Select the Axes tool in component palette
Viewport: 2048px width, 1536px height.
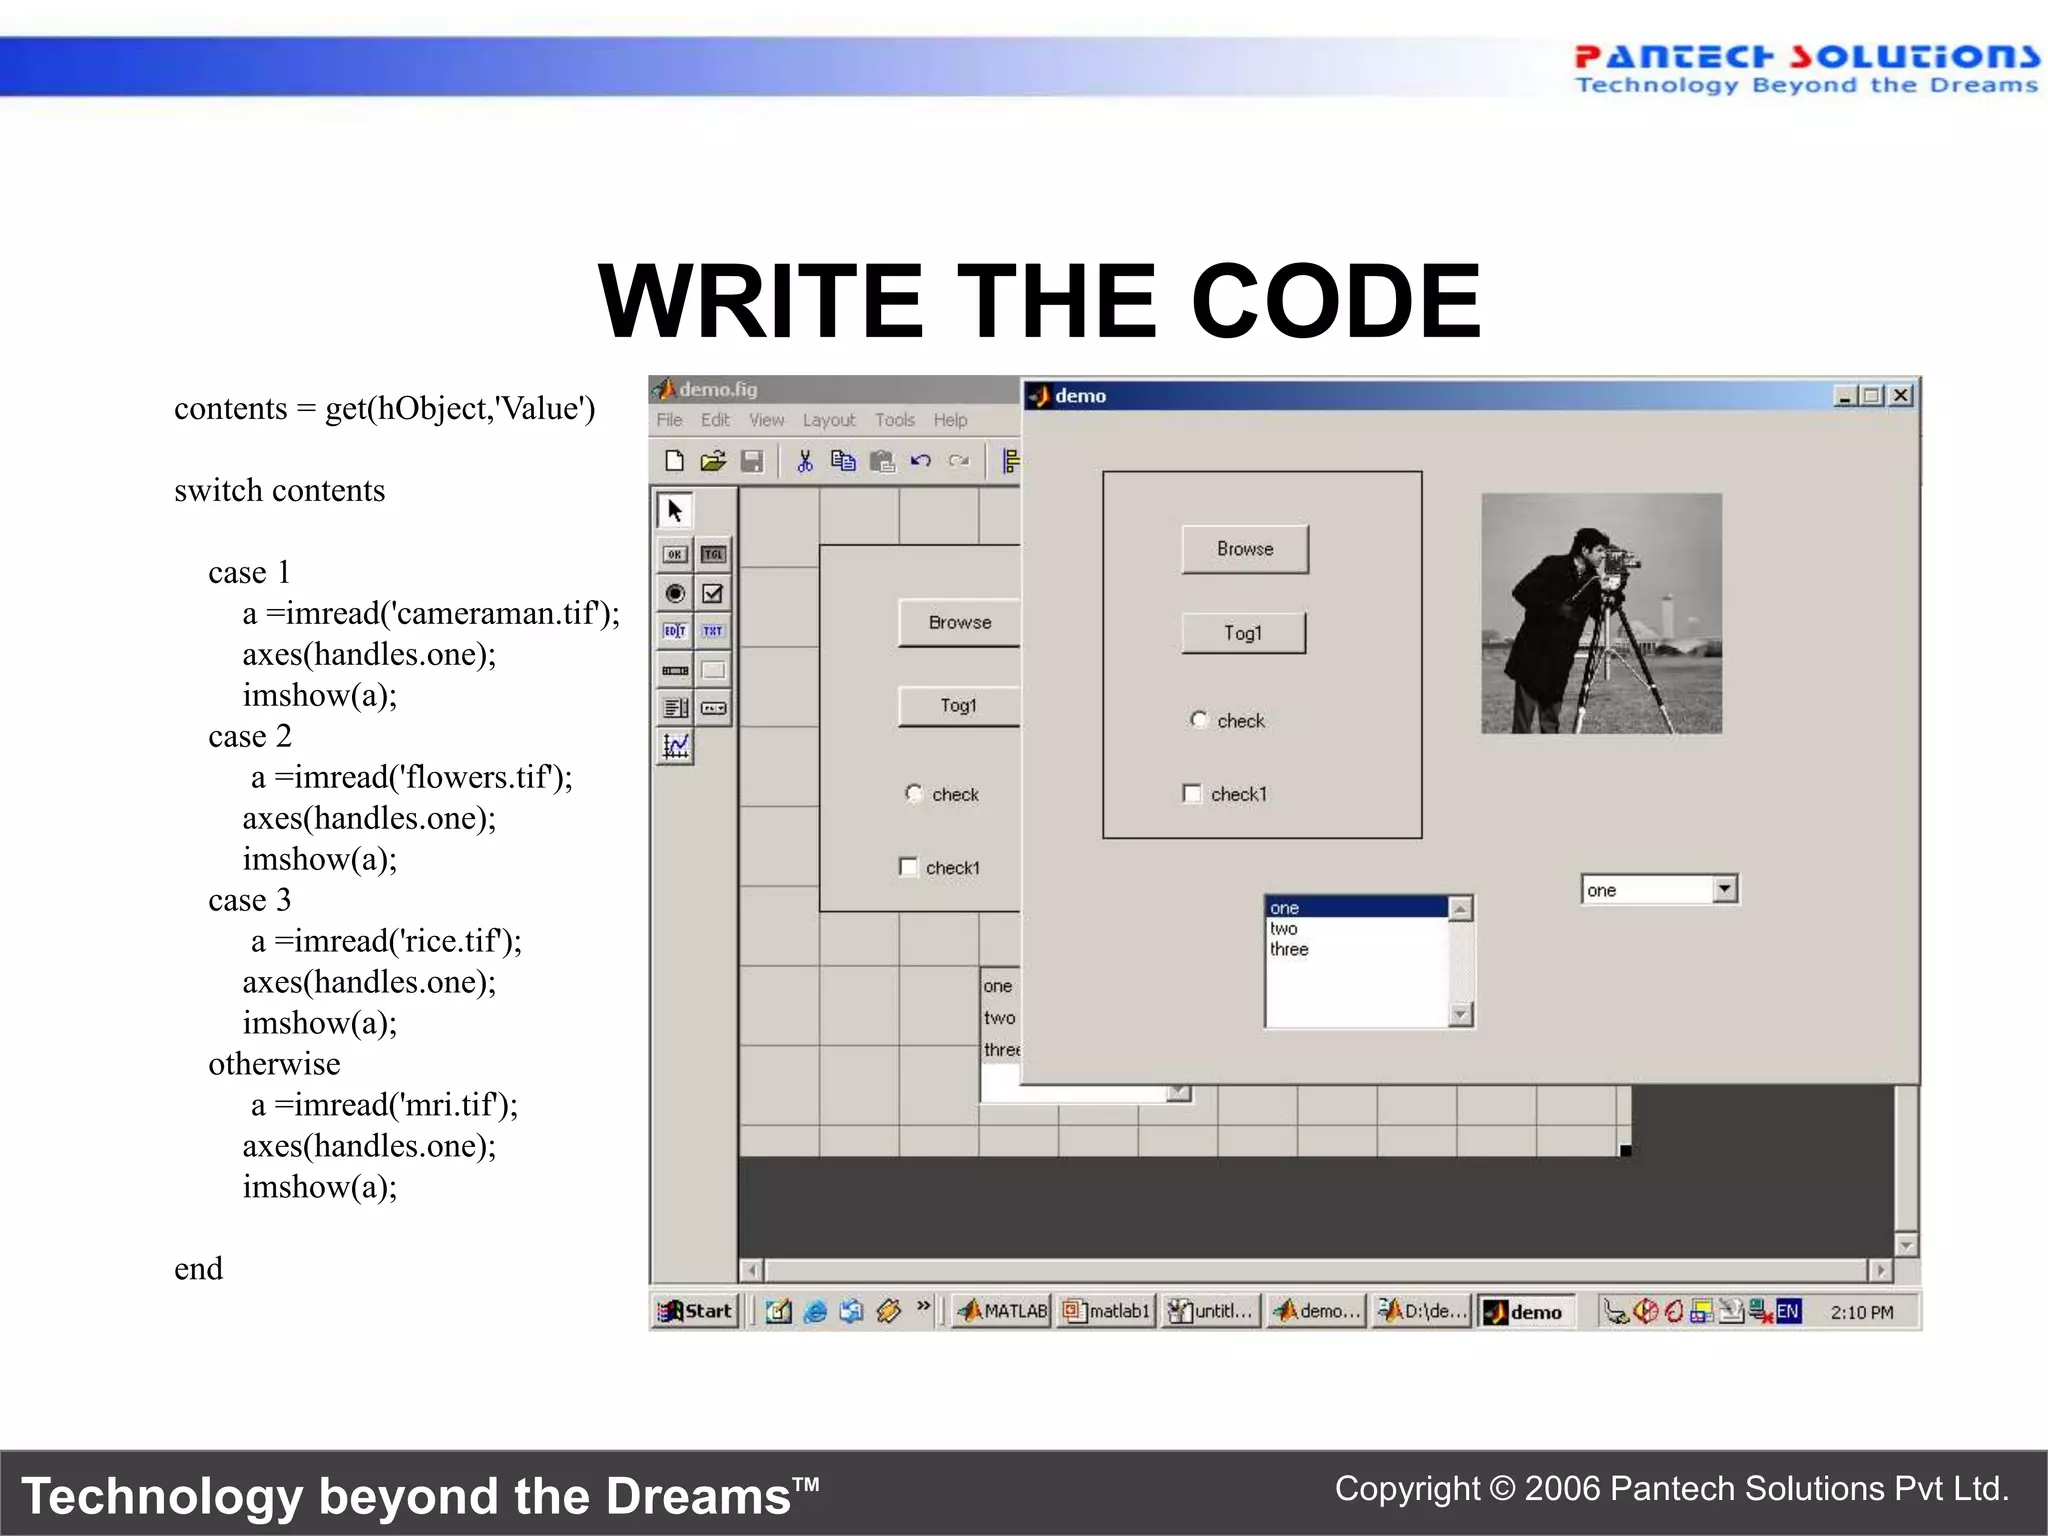pos(676,746)
